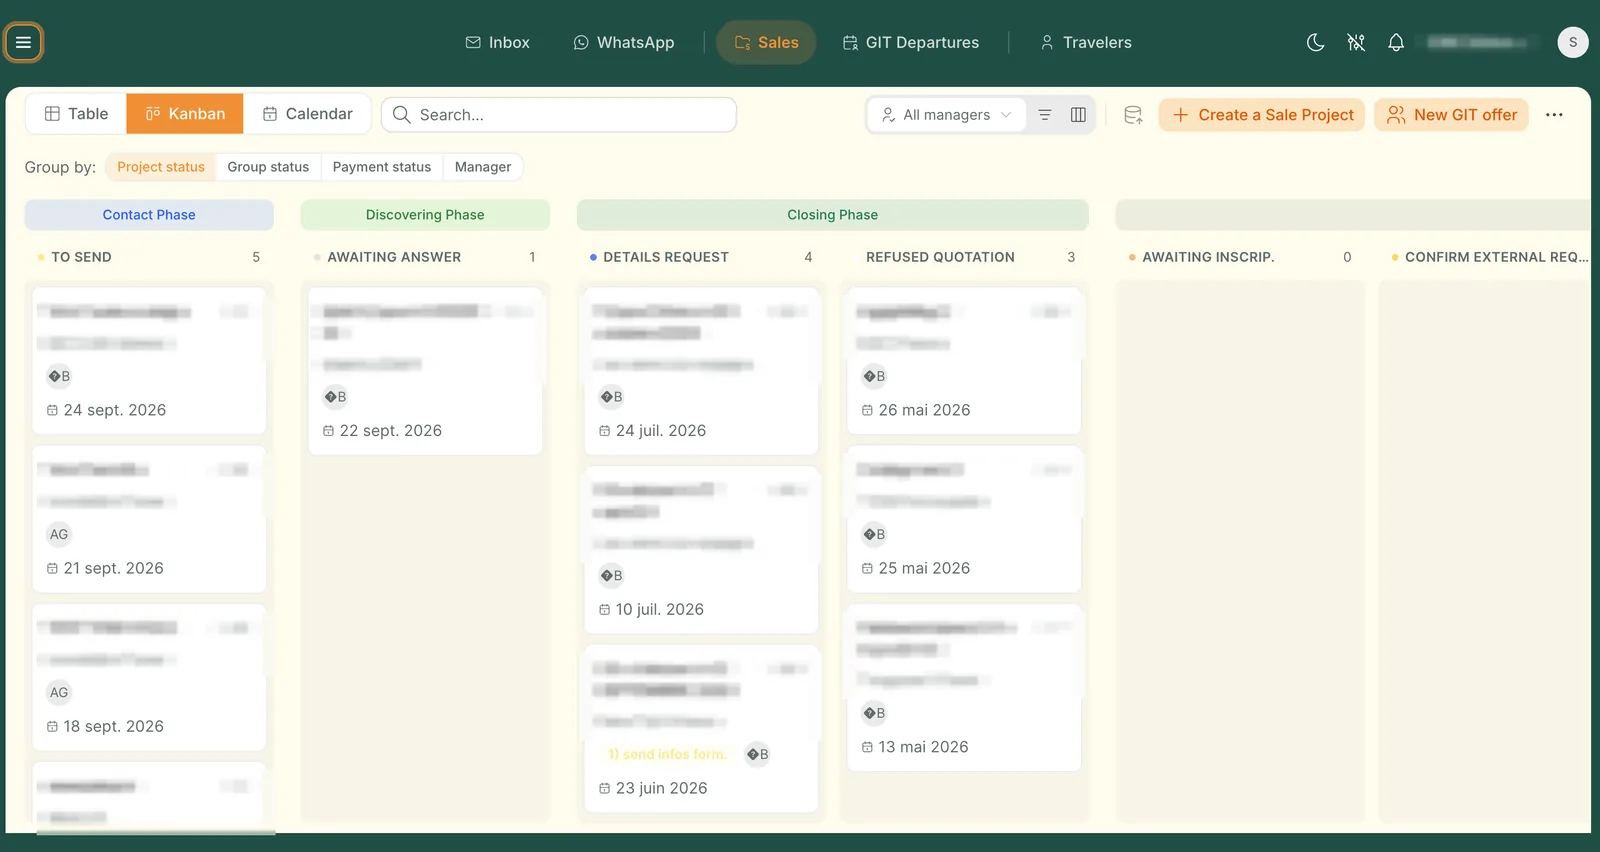Create a Sale Project
This screenshot has height=852, width=1600.
point(1262,115)
